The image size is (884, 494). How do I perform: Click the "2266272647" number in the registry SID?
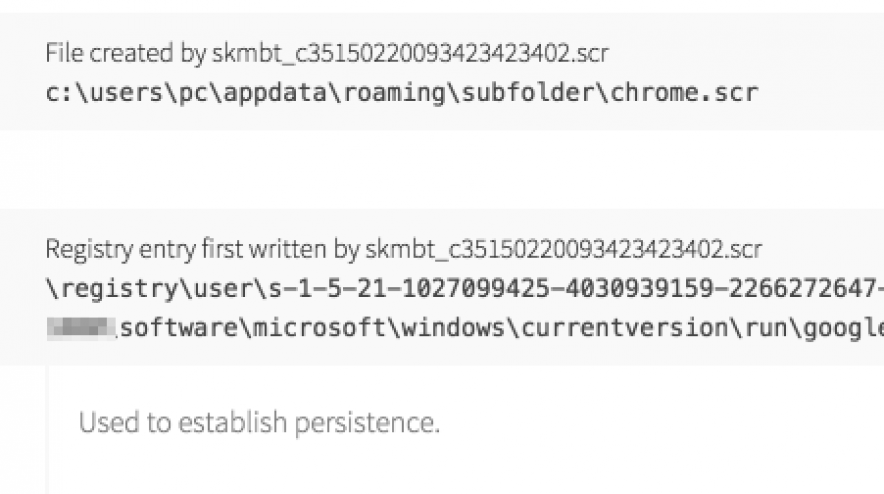803,290
